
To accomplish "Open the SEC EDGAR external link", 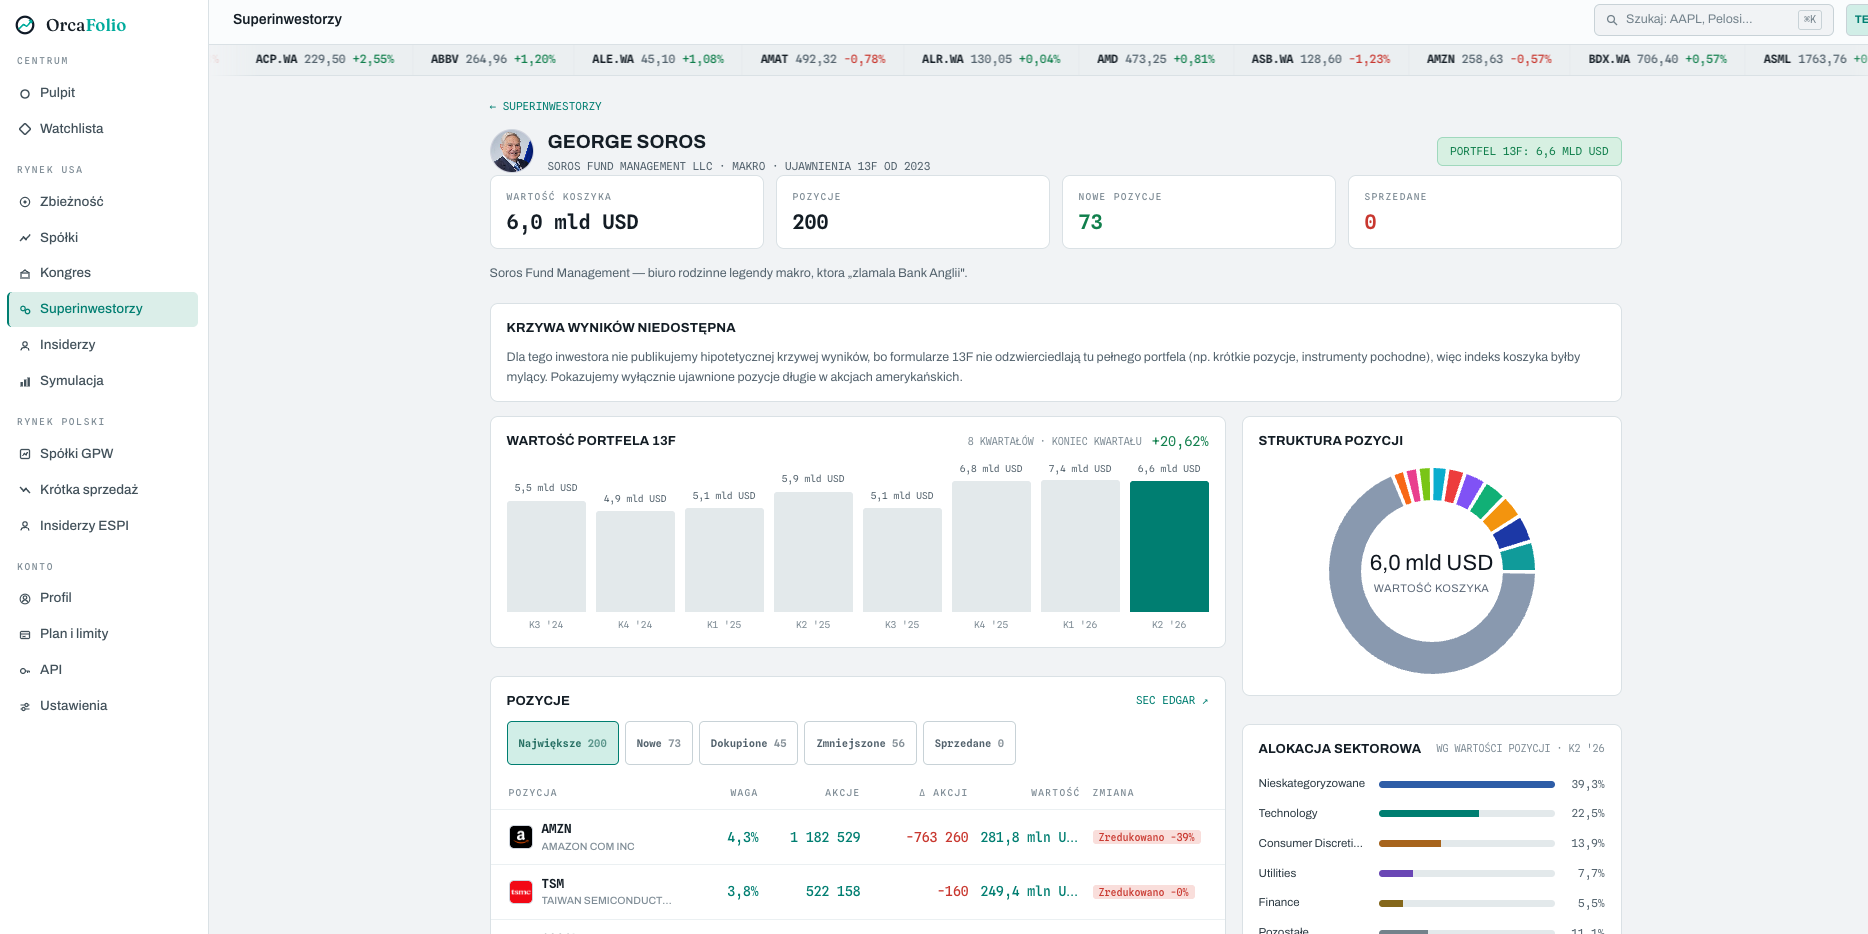I will pyautogui.click(x=1172, y=700).
